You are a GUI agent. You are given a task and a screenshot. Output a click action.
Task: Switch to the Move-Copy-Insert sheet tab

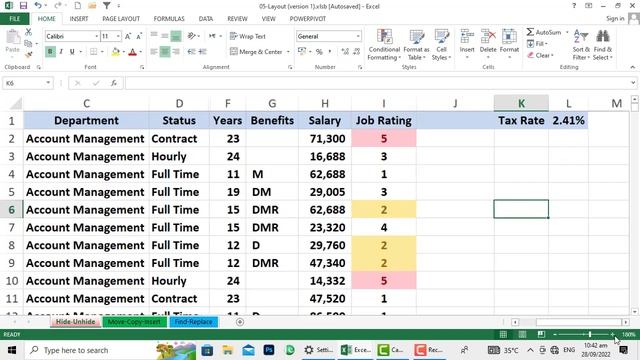134,322
